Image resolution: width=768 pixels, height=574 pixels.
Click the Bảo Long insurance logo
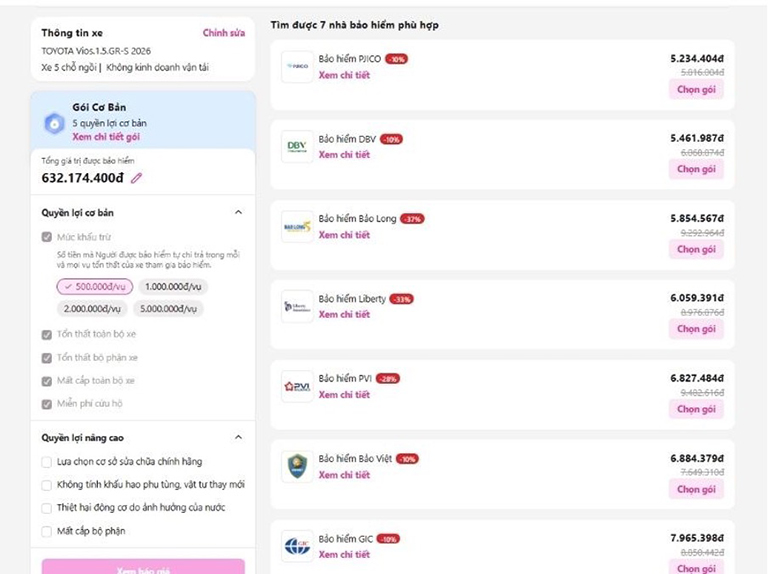pos(297,226)
